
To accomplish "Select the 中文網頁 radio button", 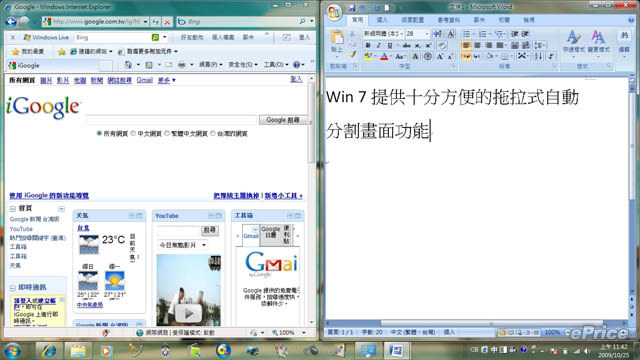I will (x=133, y=133).
